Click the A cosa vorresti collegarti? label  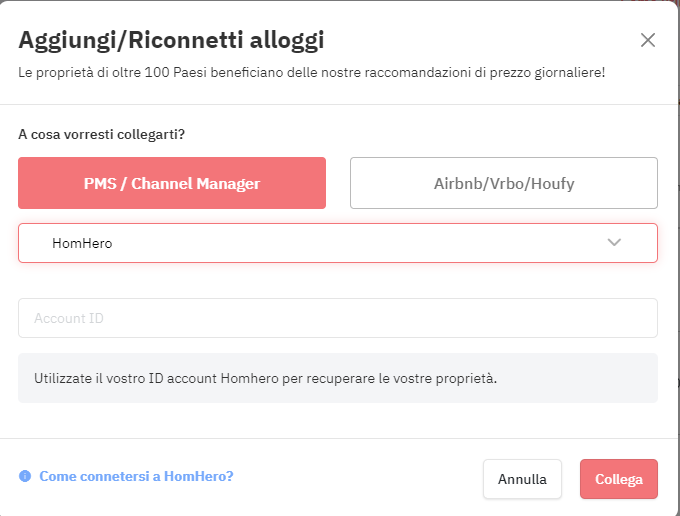tap(101, 134)
